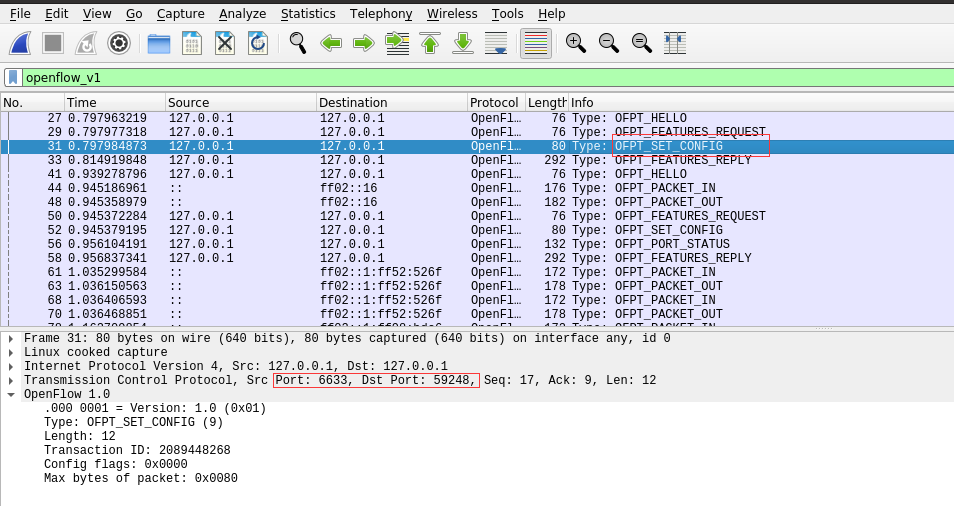954x506 pixels.
Task: Select packet 52 OFPT_SET_CONFIG row
Action: coord(477,230)
